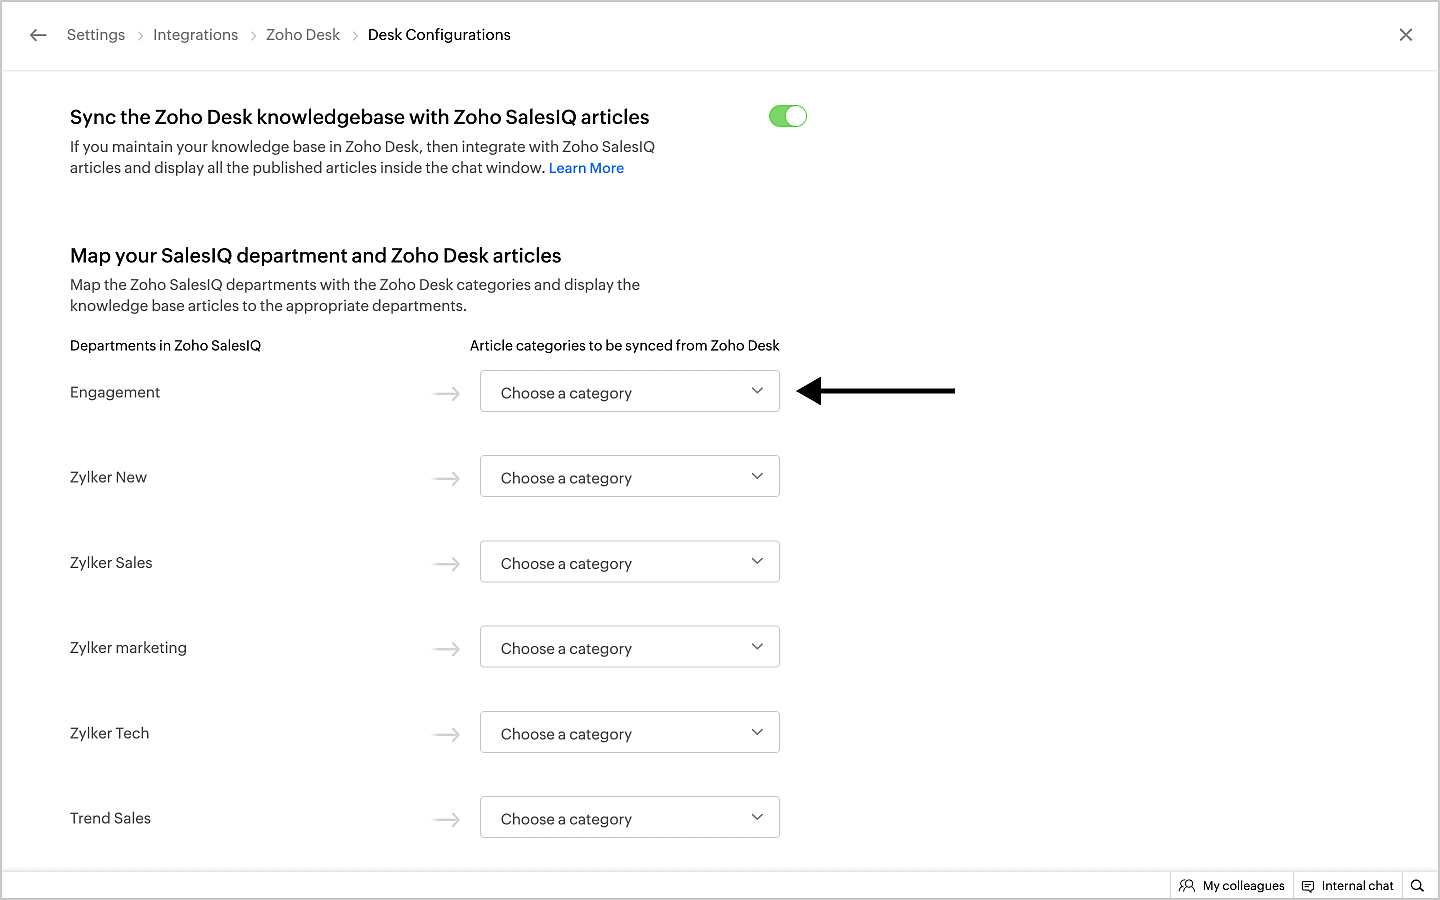
Task: Choose a category for Zylker Sales
Action: tap(629, 562)
